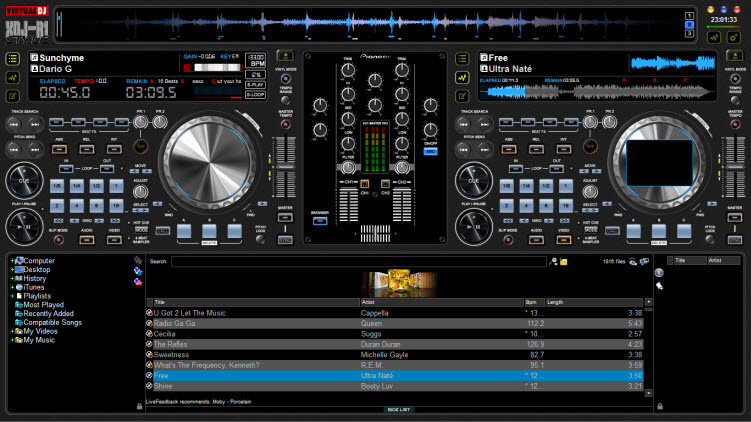Adjust left deck pitch fader
Image resolution: width=751 pixels, height=422 pixels.
[x=286, y=167]
